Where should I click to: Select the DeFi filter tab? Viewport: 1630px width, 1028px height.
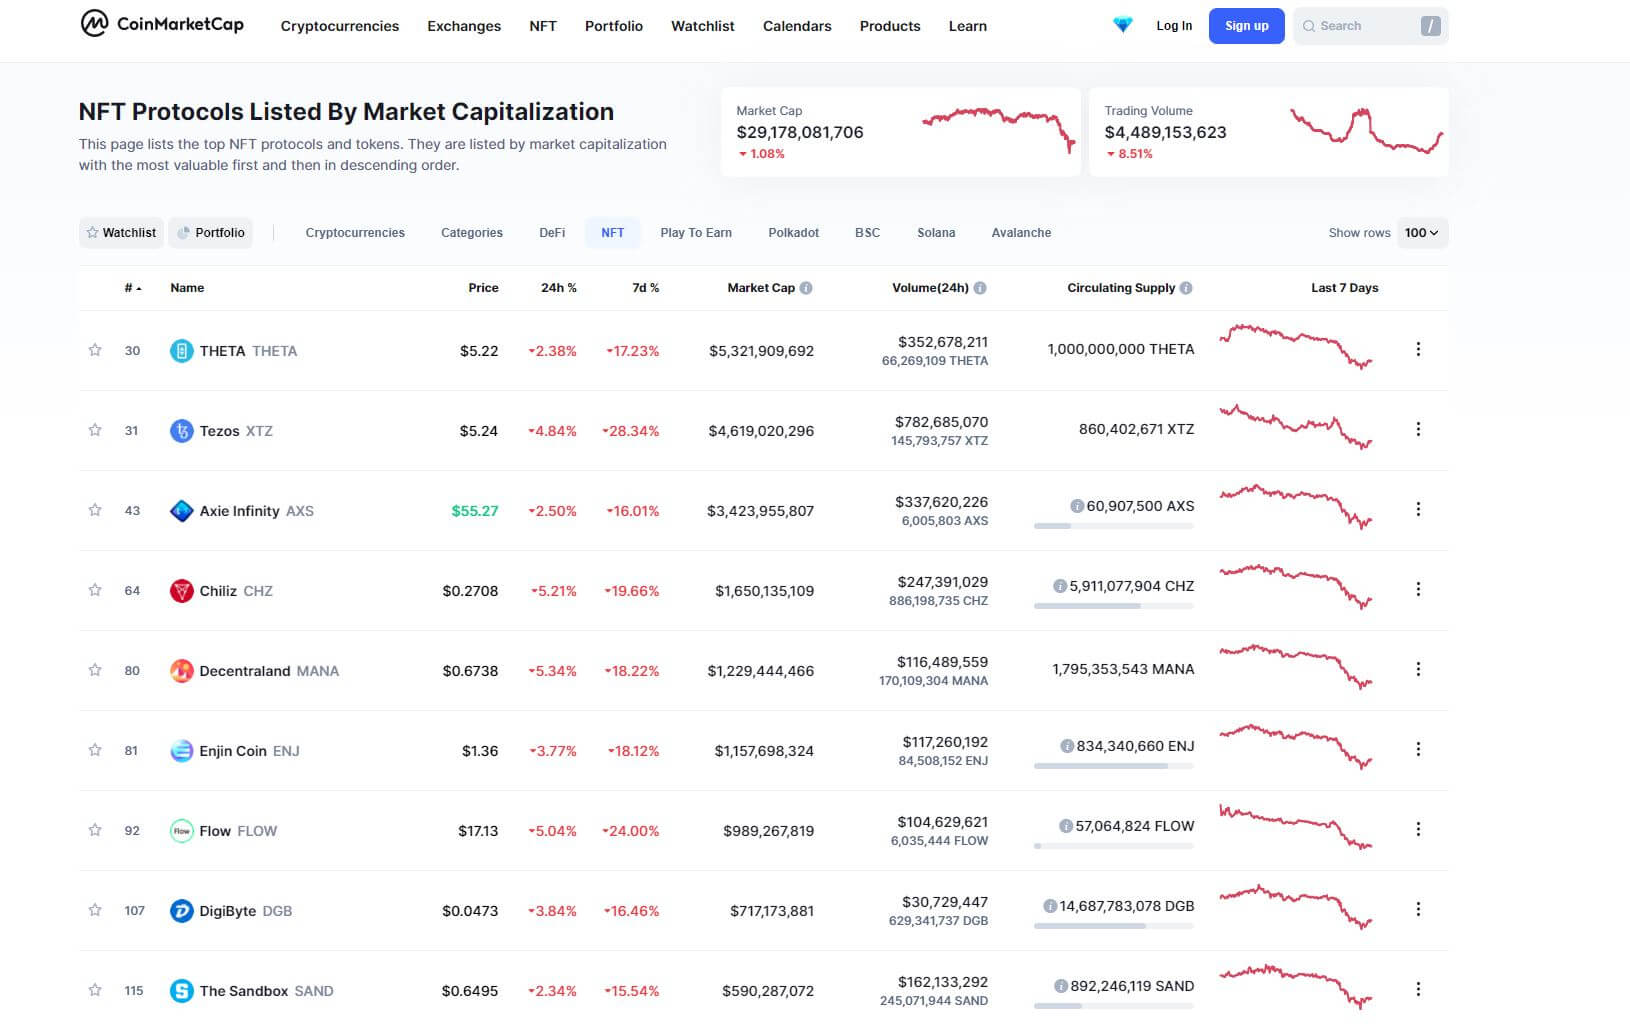point(552,233)
